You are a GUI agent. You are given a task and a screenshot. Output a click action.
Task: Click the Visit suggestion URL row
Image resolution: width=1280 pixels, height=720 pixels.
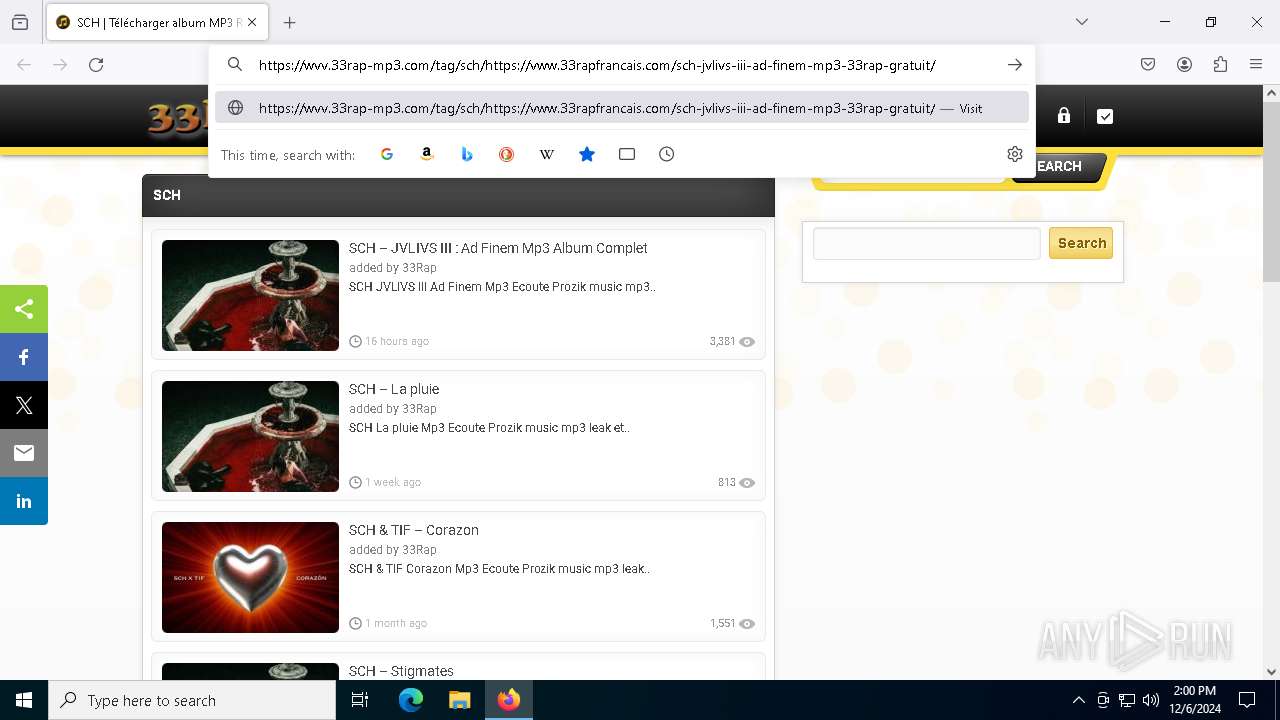[622, 108]
